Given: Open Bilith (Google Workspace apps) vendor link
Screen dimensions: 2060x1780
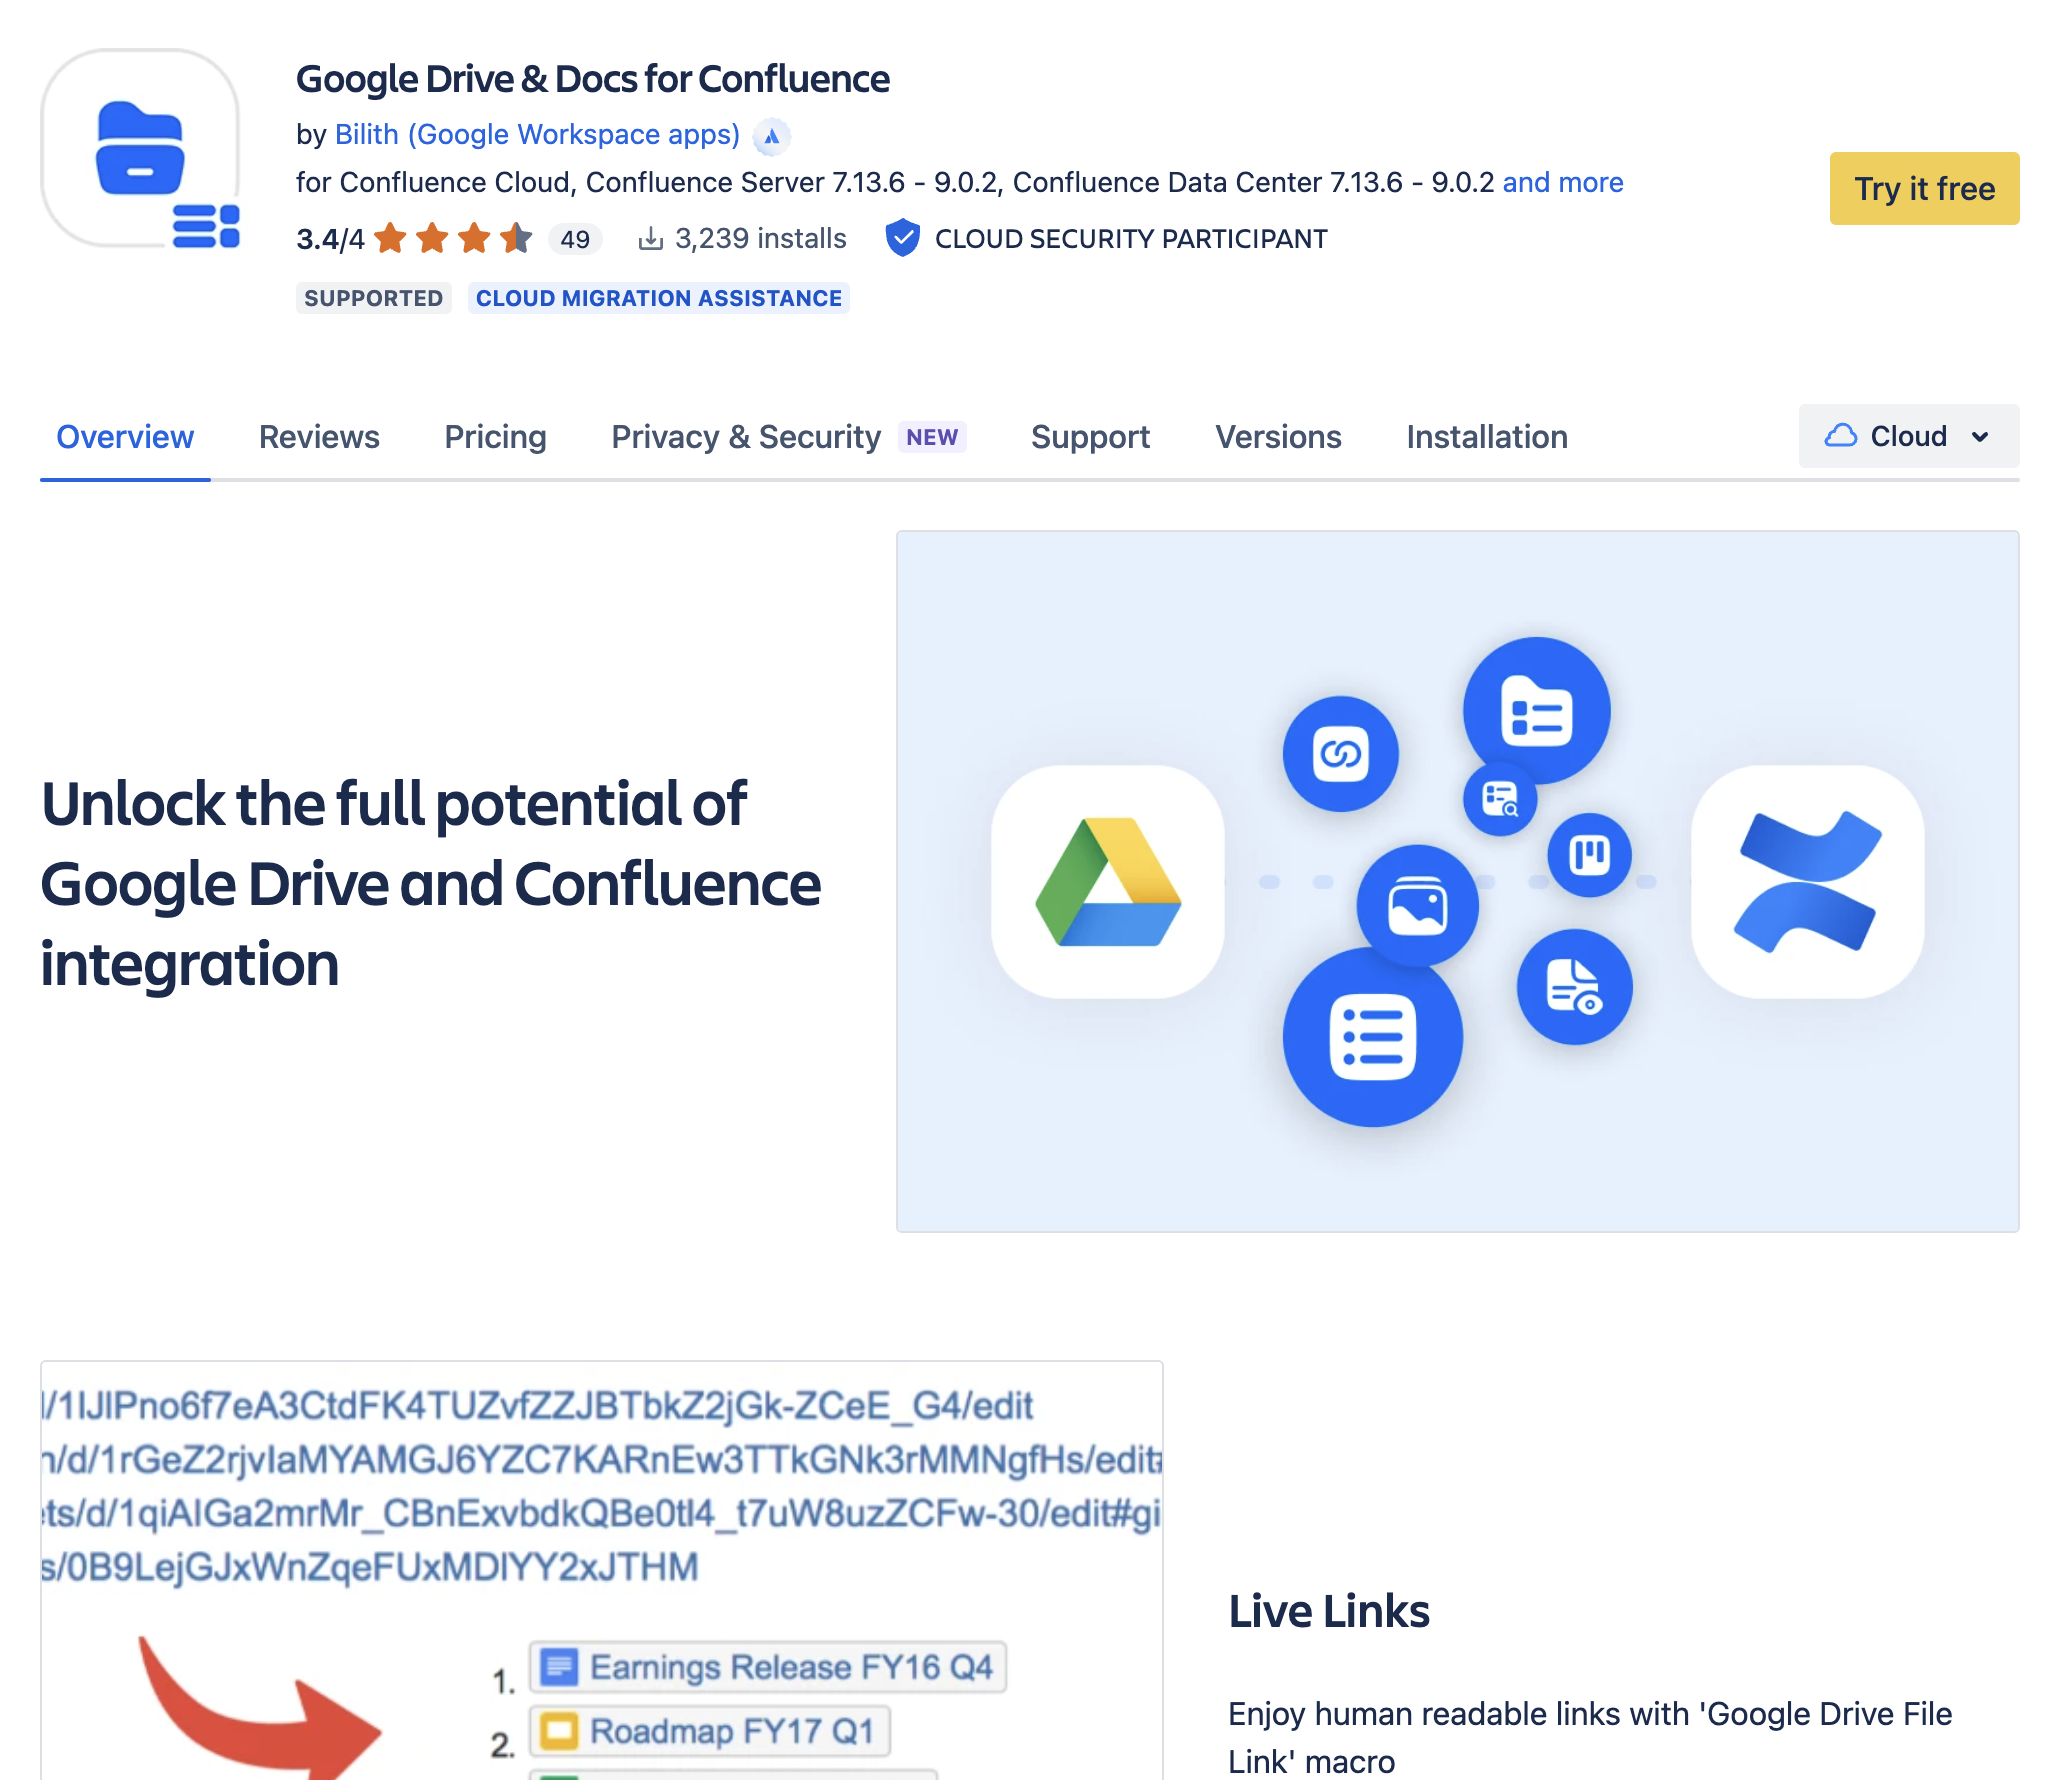Looking at the screenshot, I should (537, 134).
